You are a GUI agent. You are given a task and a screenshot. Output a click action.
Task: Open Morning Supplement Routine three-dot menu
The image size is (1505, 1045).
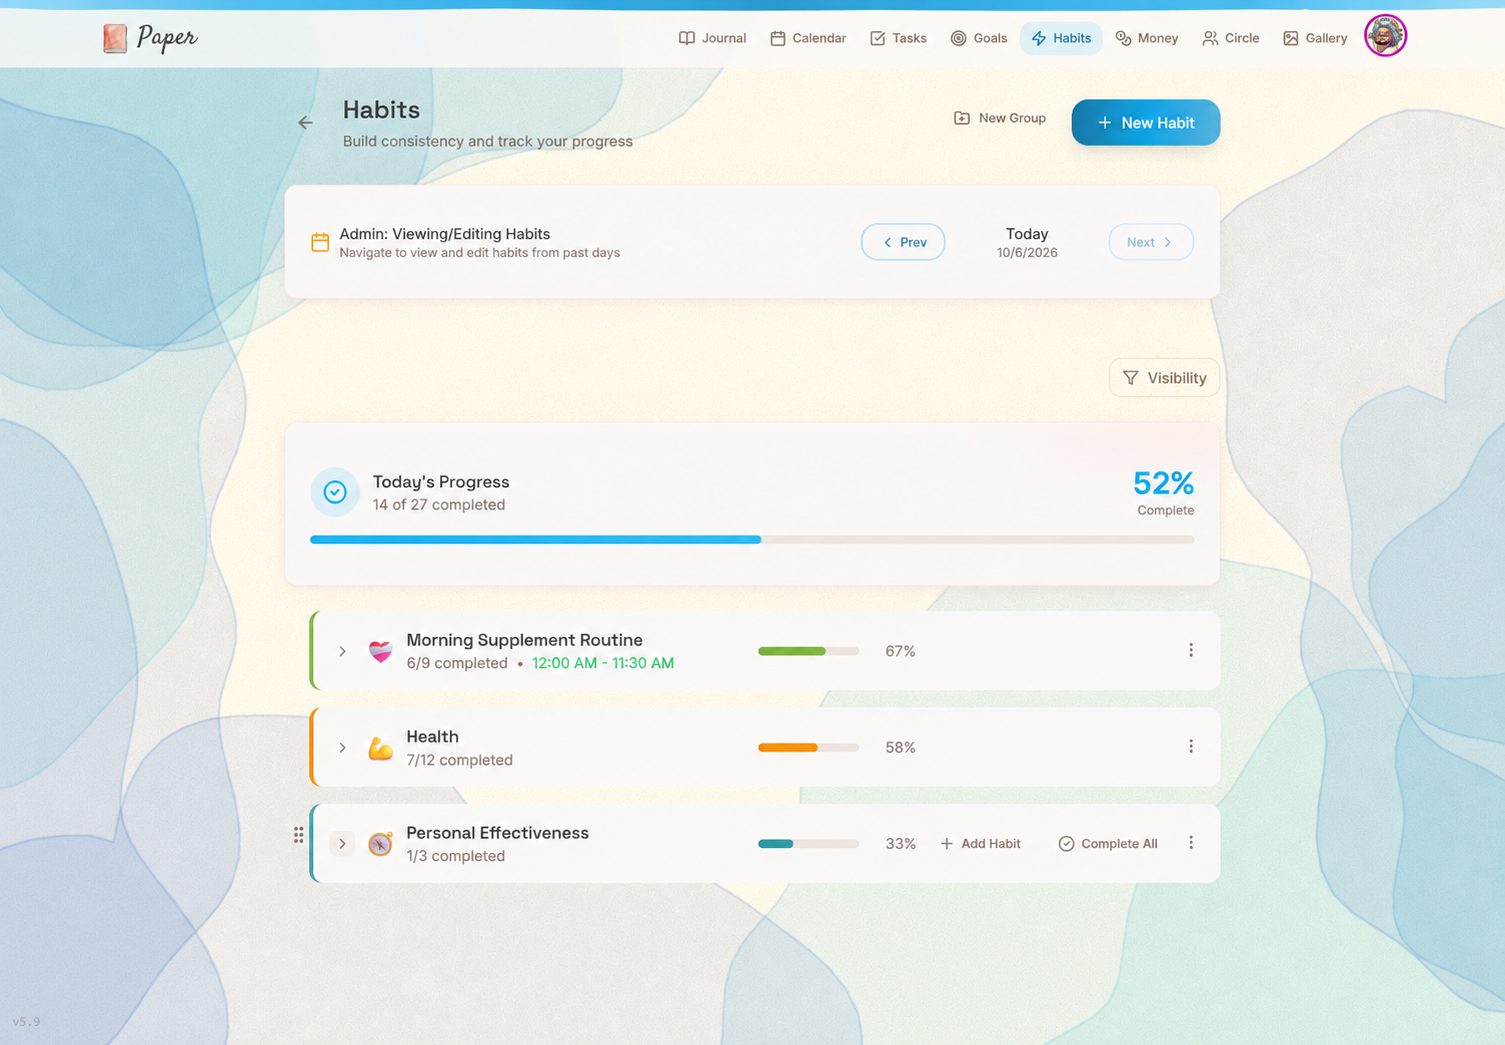point(1190,650)
